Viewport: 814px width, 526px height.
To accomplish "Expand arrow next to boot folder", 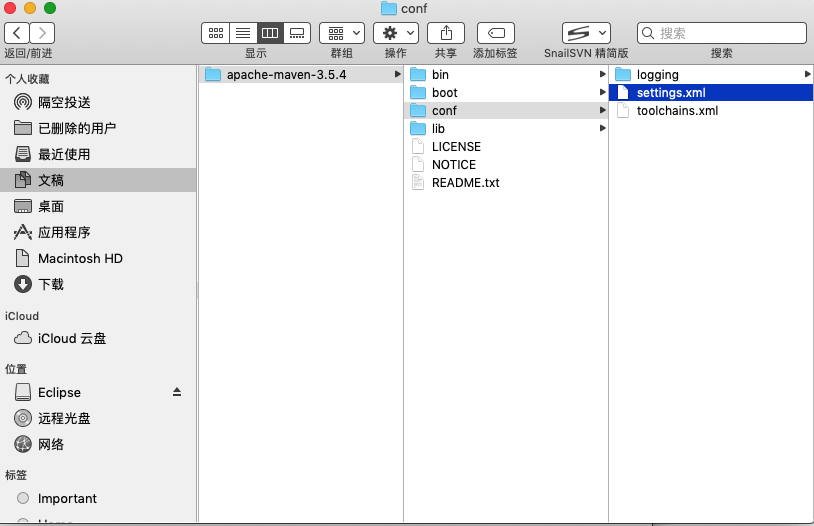I will [602, 92].
